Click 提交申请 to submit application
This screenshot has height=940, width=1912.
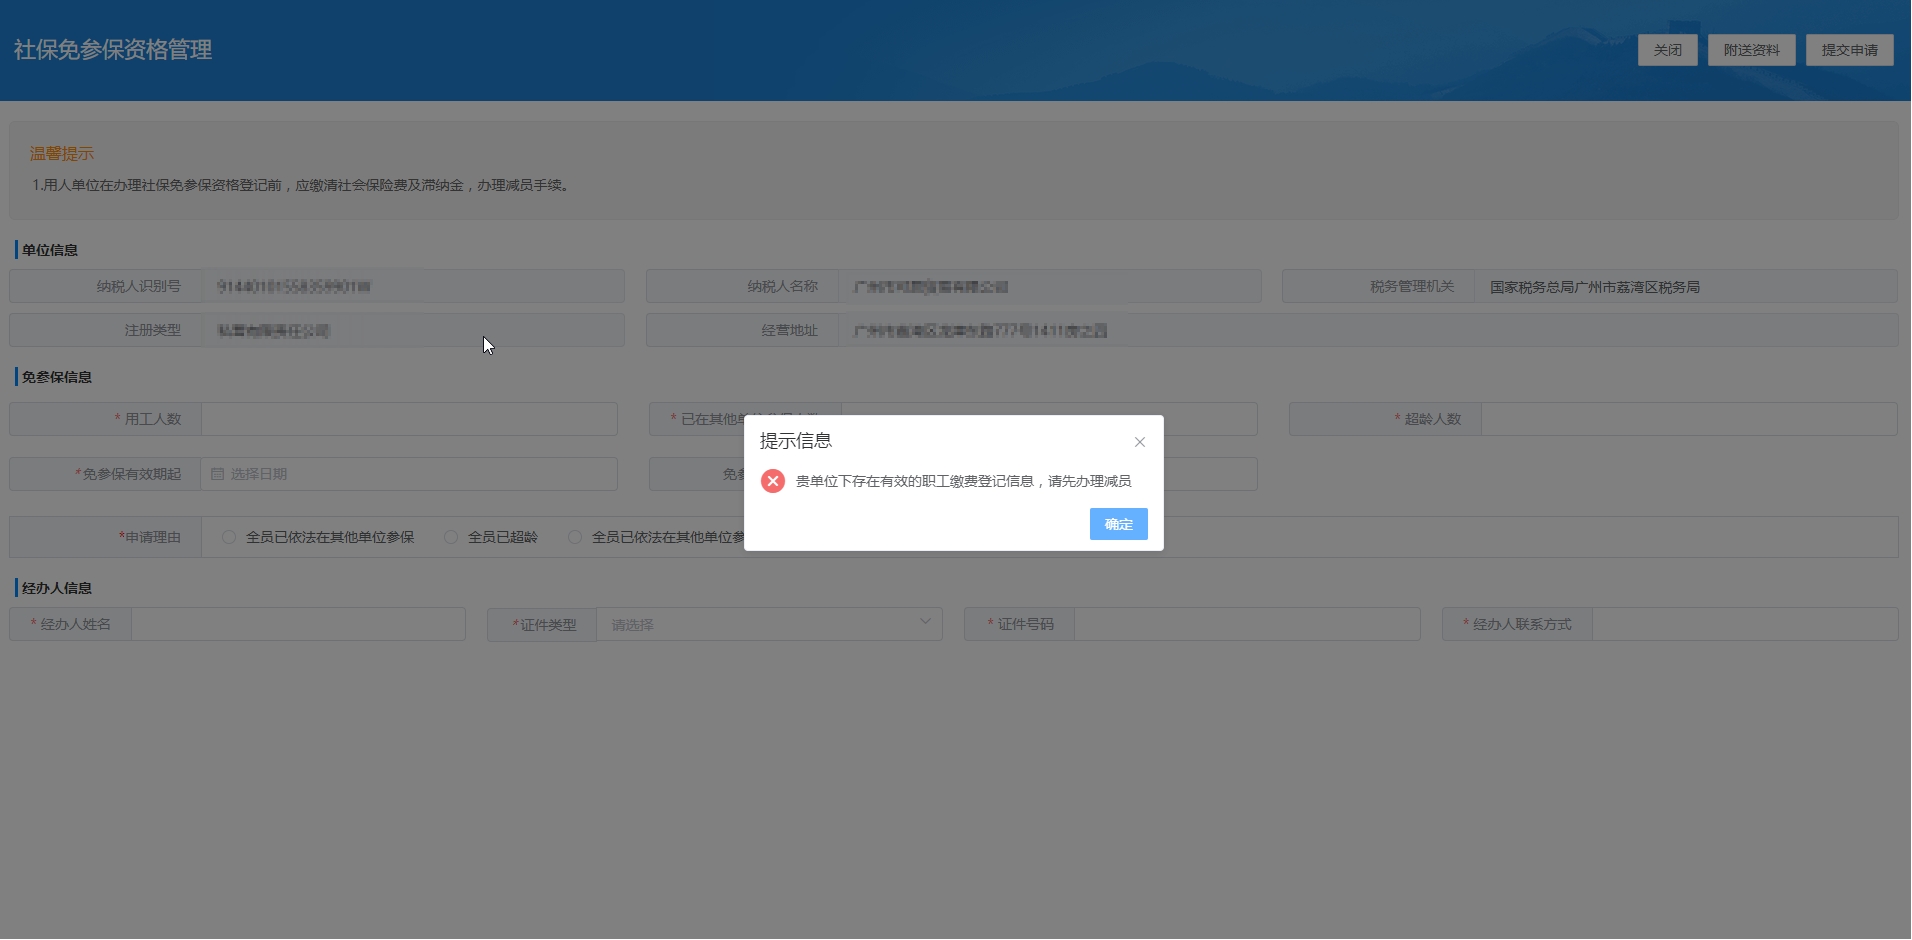click(1849, 50)
